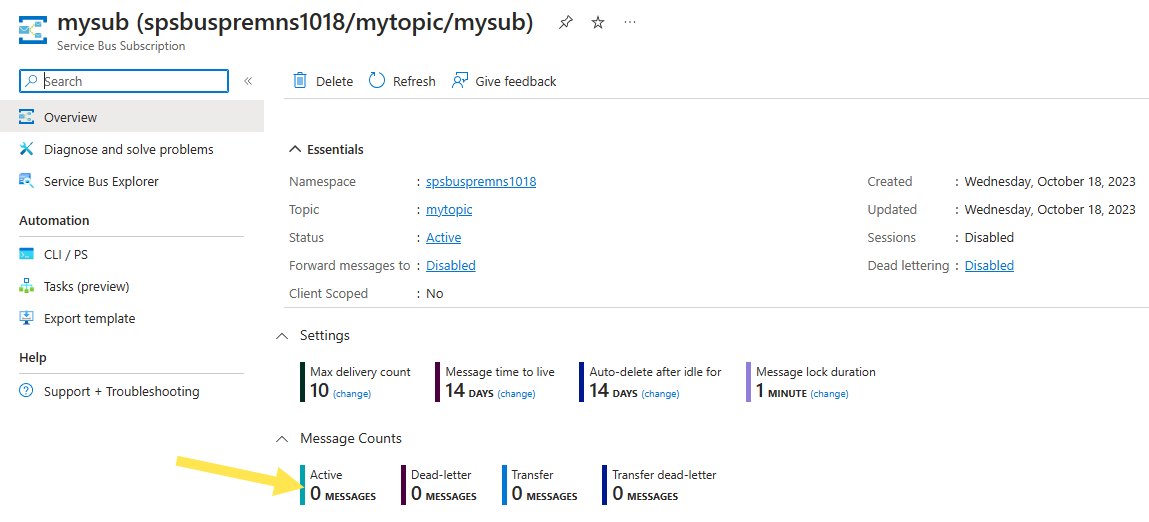Click the Active status link

pos(443,238)
